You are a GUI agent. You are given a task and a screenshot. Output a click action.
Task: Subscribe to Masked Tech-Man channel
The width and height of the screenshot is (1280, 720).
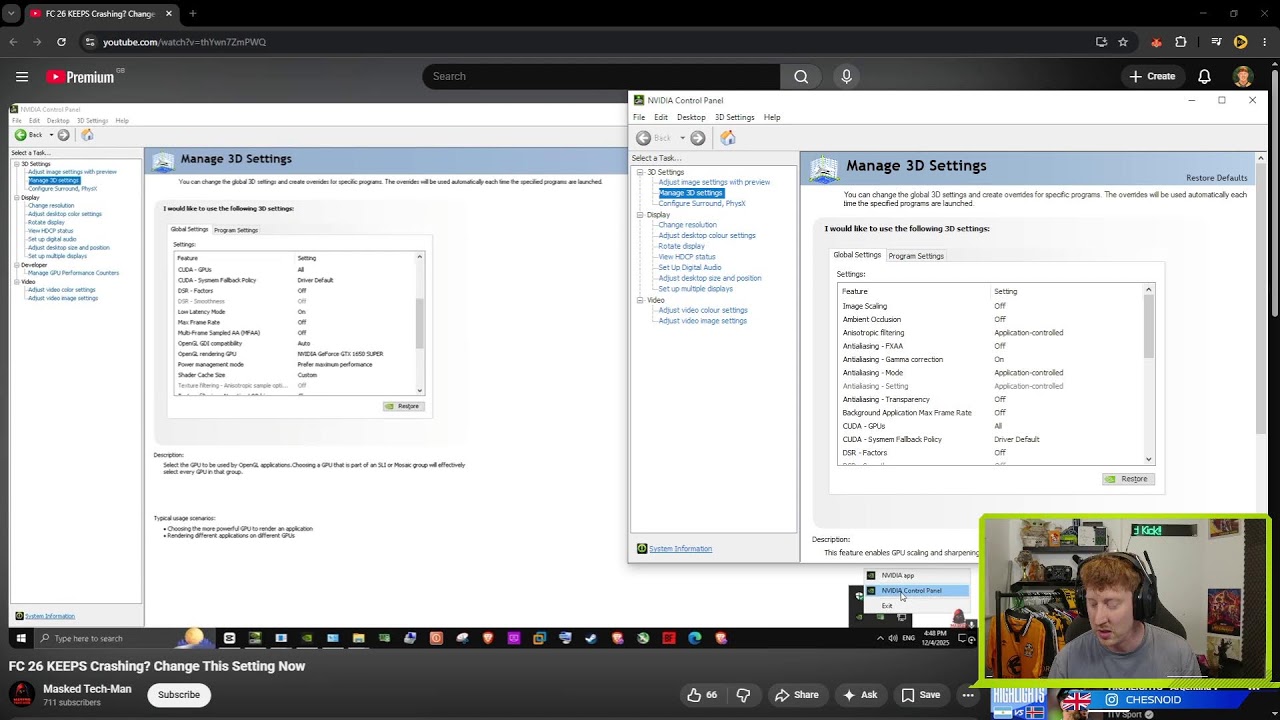179,695
